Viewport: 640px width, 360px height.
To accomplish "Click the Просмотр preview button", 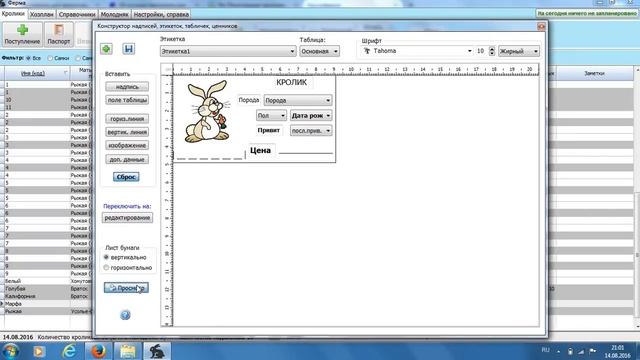I will (x=126, y=288).
